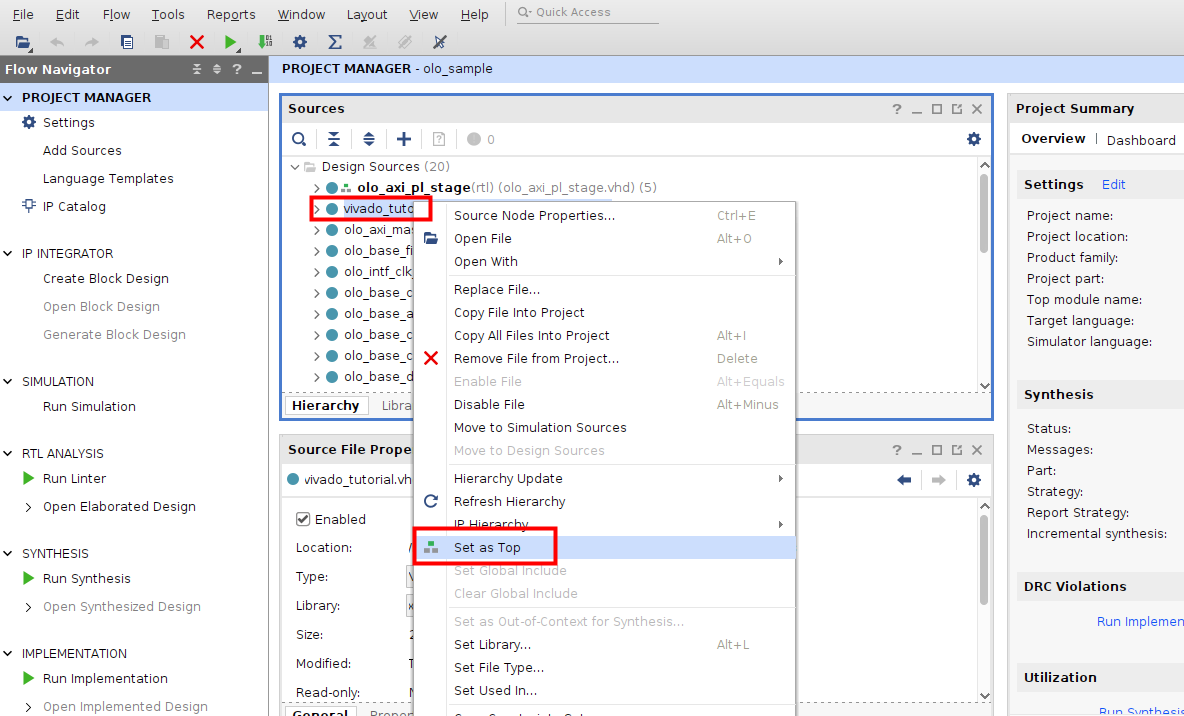Collapse all Flow Navigator sections icon
Image resolution: width=1184 pixels, height=716 pixels.
pos(197,69)
